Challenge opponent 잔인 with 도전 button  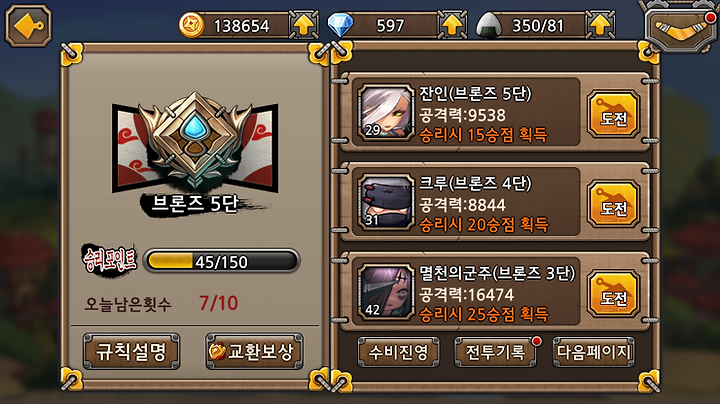[613, 114]
